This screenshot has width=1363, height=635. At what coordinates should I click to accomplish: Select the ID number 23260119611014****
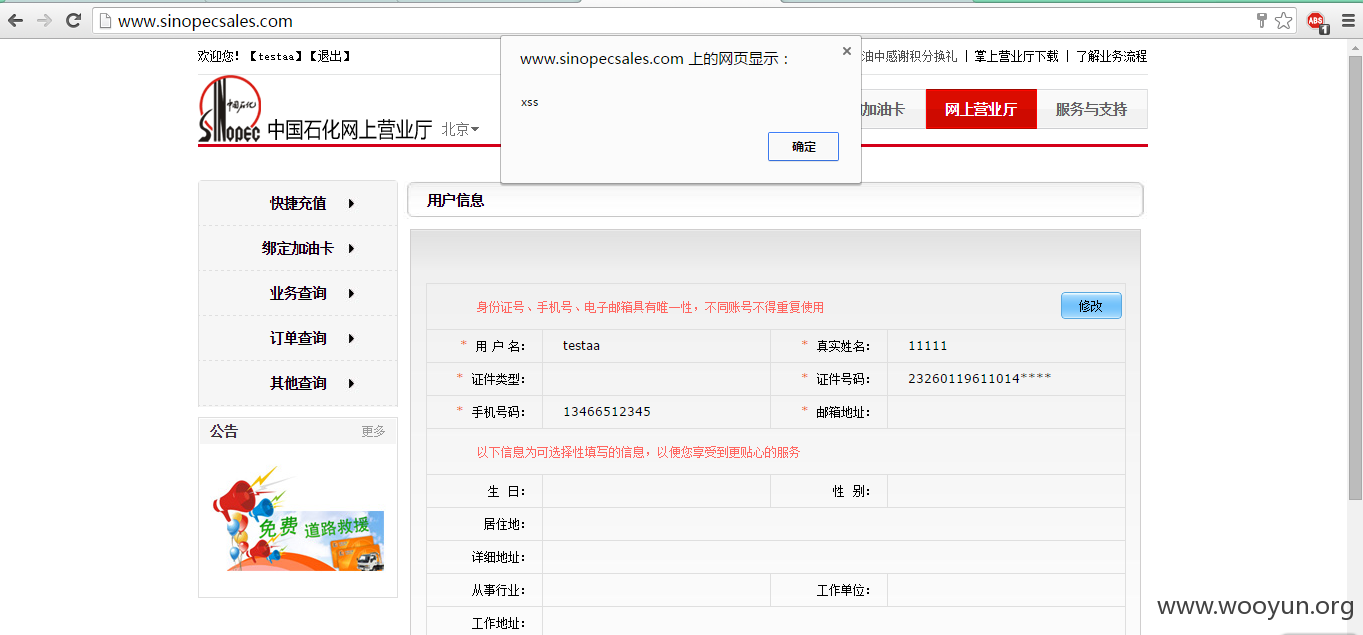(x=979, y=379)
